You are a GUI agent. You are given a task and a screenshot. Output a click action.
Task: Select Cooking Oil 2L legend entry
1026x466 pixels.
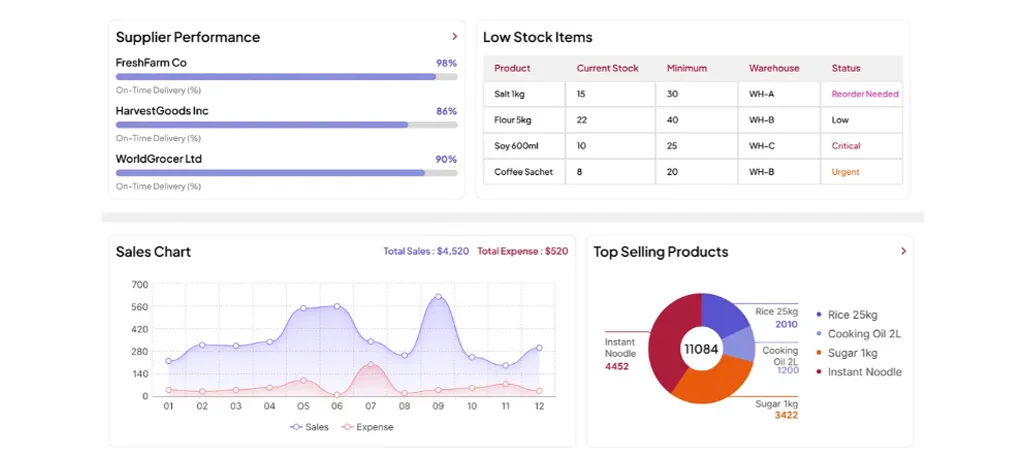click(858, 334)
